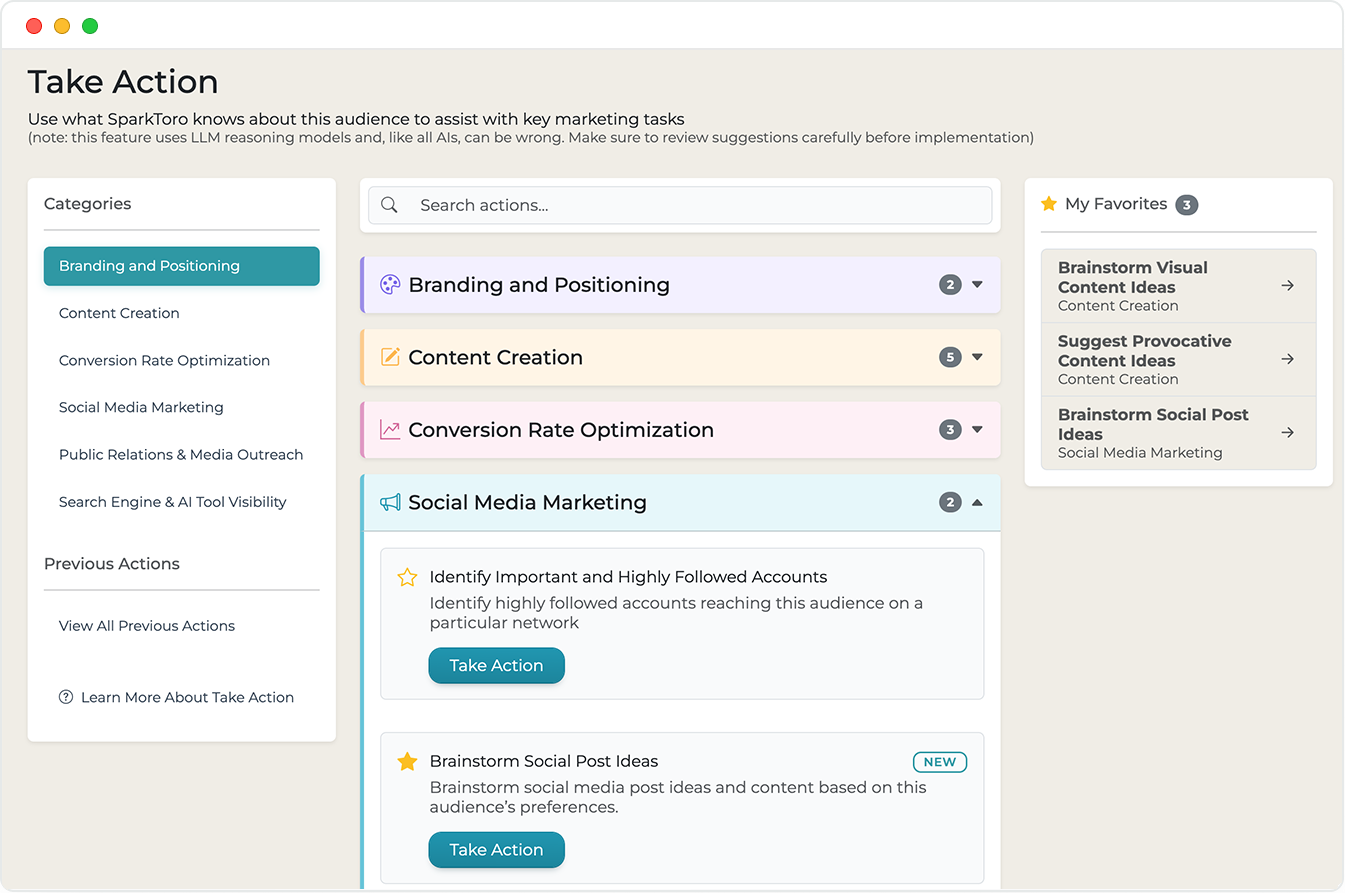Viewport: 1345px width, 893px height.
Task: Select Public Relations & Media Outreach category
Action: tap(181, 454)
